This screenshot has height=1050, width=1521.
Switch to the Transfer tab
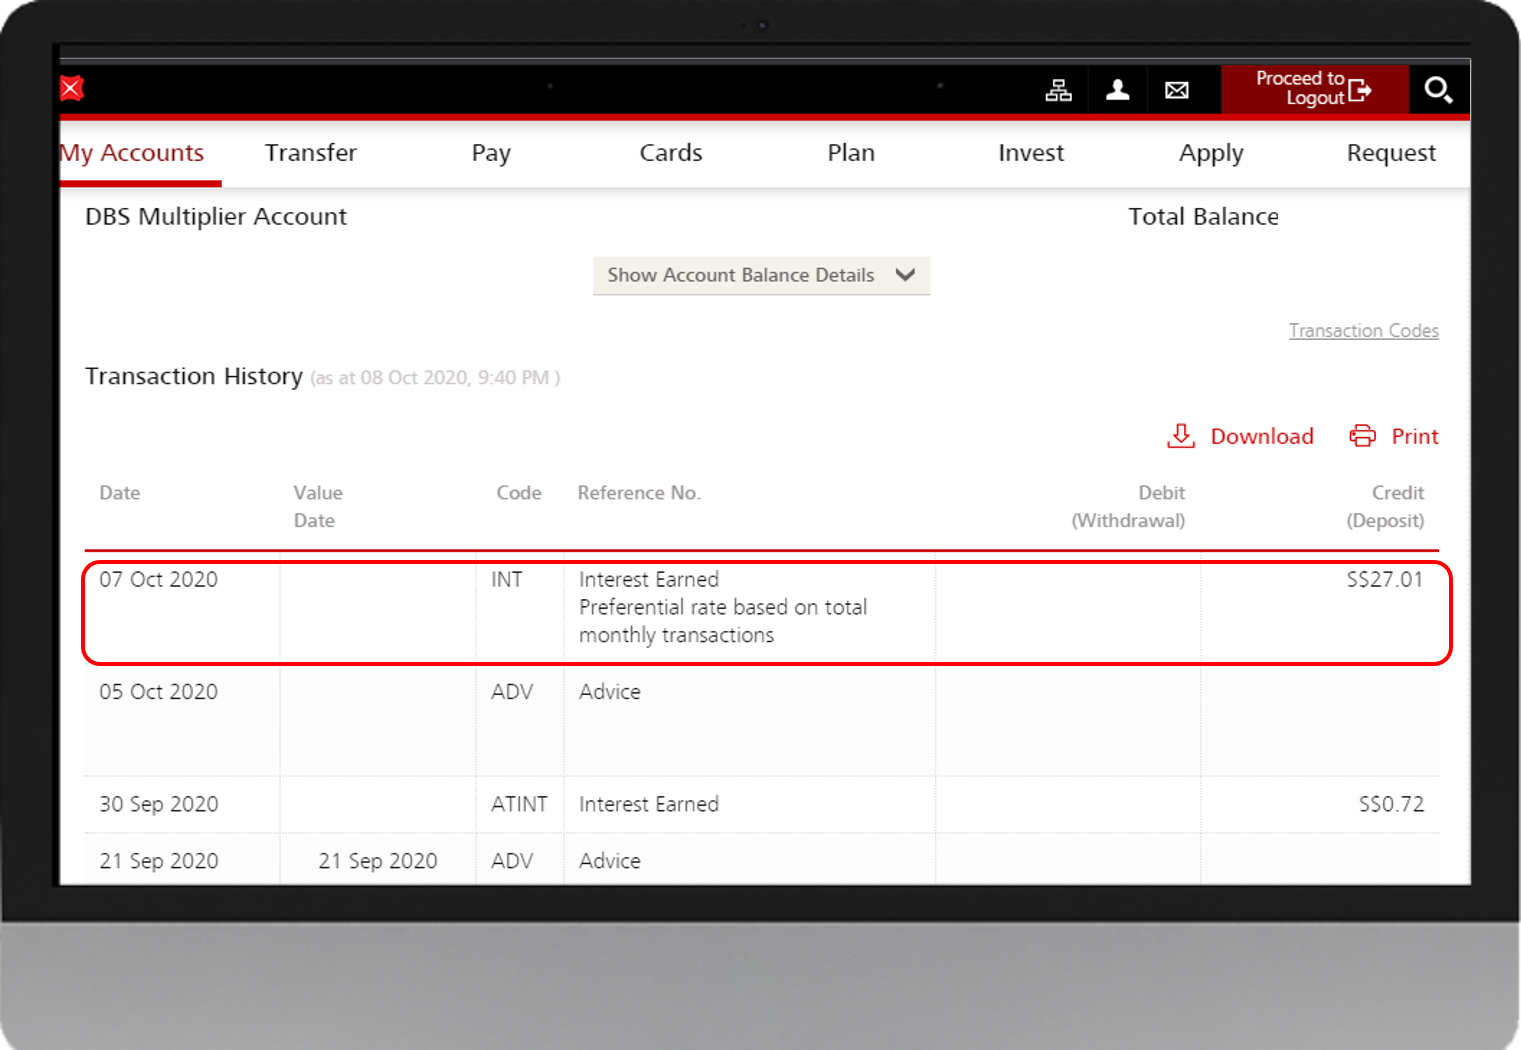310,153
